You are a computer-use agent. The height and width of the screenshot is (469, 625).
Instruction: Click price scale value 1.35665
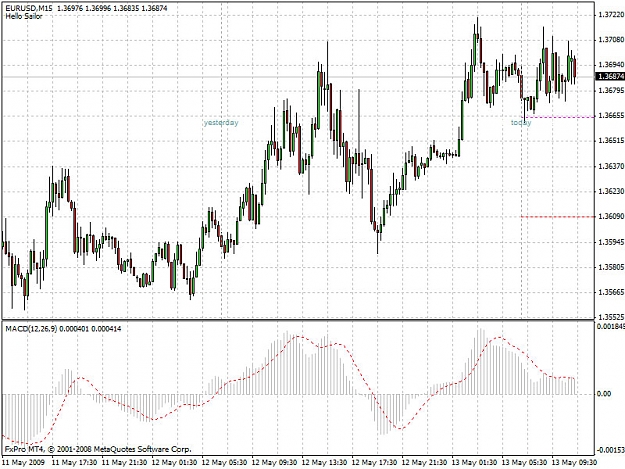point(611,292)
